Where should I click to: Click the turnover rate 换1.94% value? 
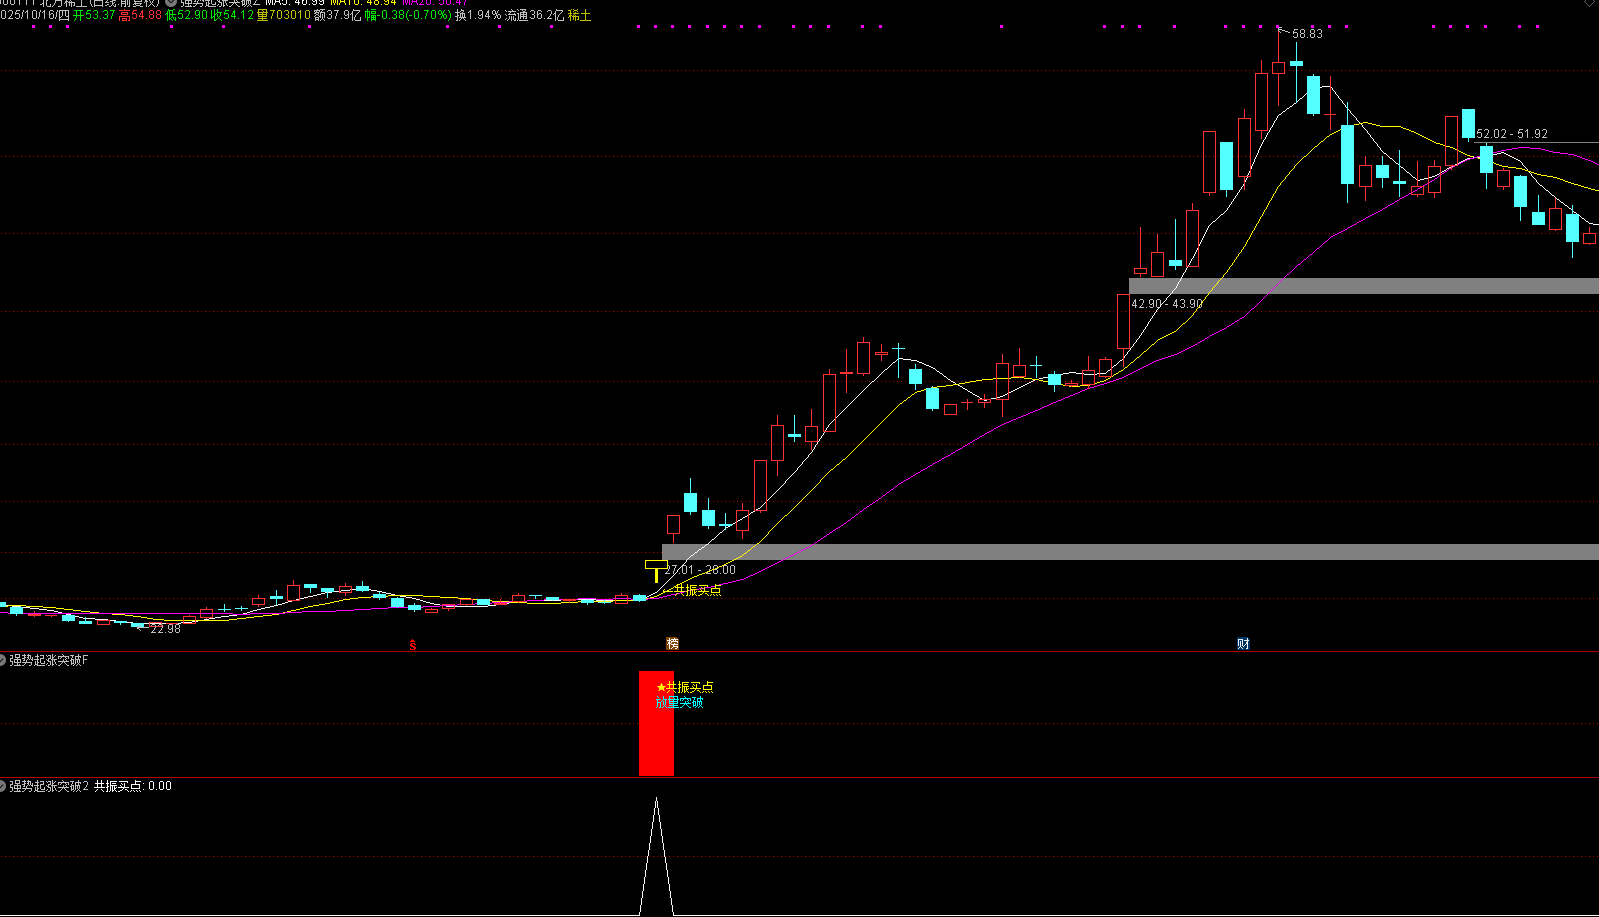click(x=478, y=15)
